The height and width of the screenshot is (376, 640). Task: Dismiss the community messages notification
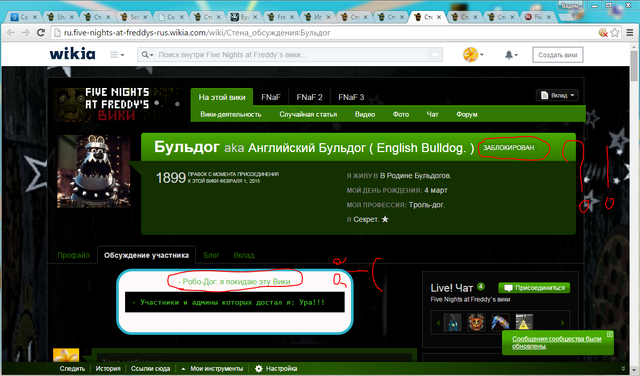(x=609, y=334)
